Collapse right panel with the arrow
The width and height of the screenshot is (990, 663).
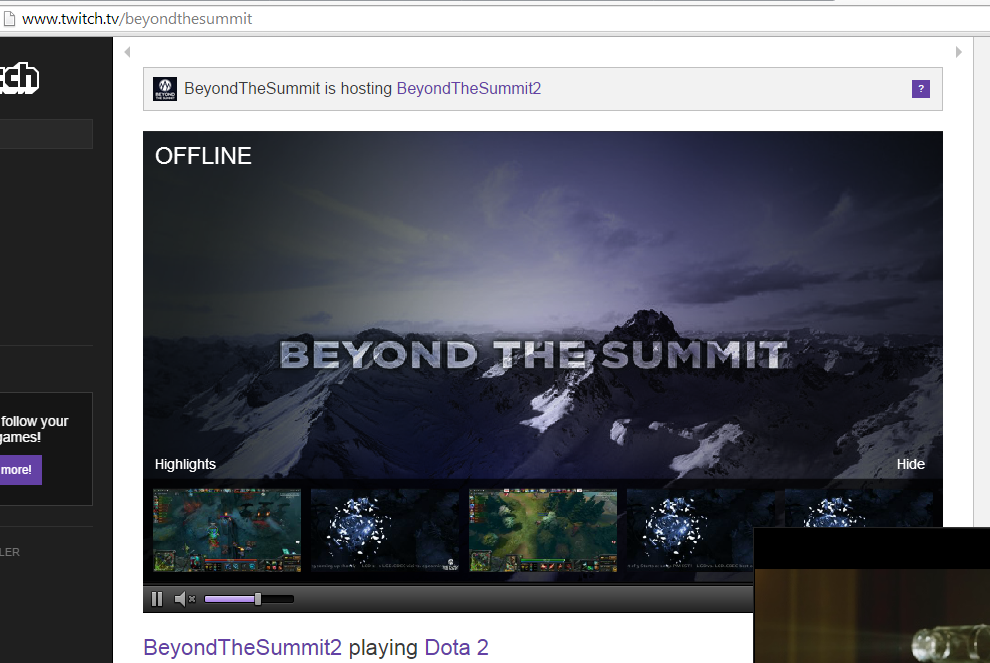coord(958,52)
